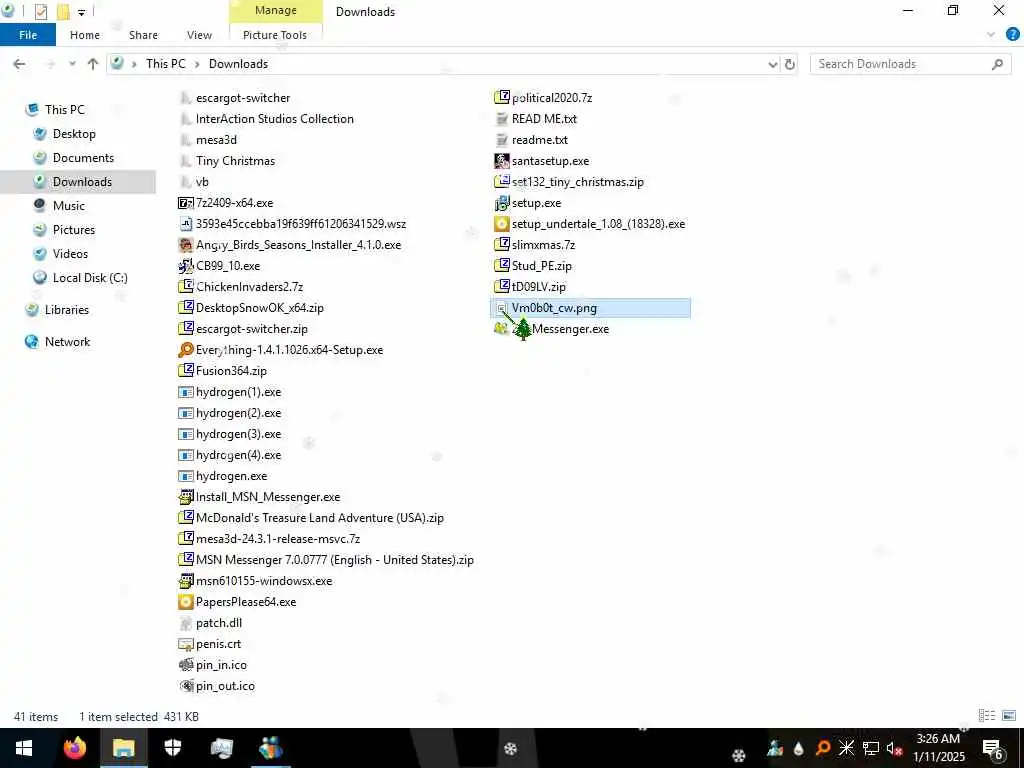Select the PapersPlease64.exe icon
1024x768 pixels.
(x=185, y=602)
